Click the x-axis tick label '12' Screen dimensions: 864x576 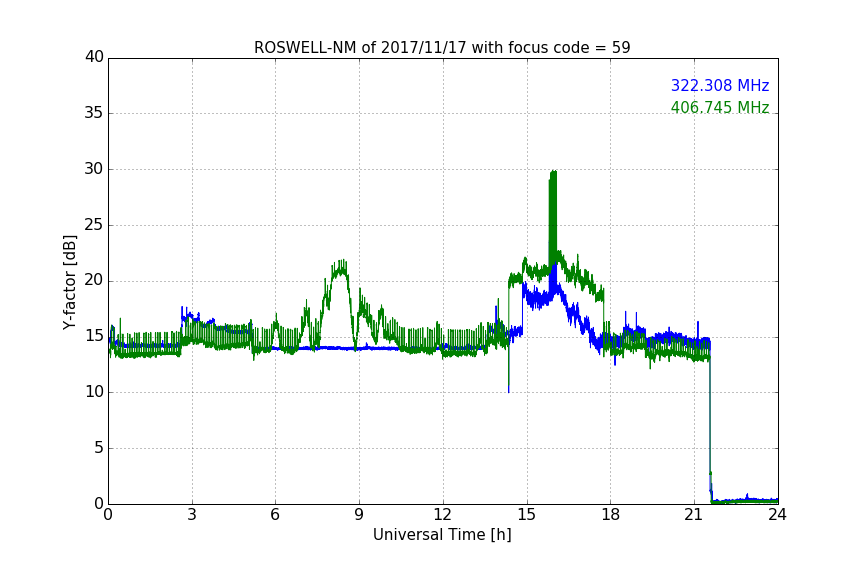tap(443, 515)
